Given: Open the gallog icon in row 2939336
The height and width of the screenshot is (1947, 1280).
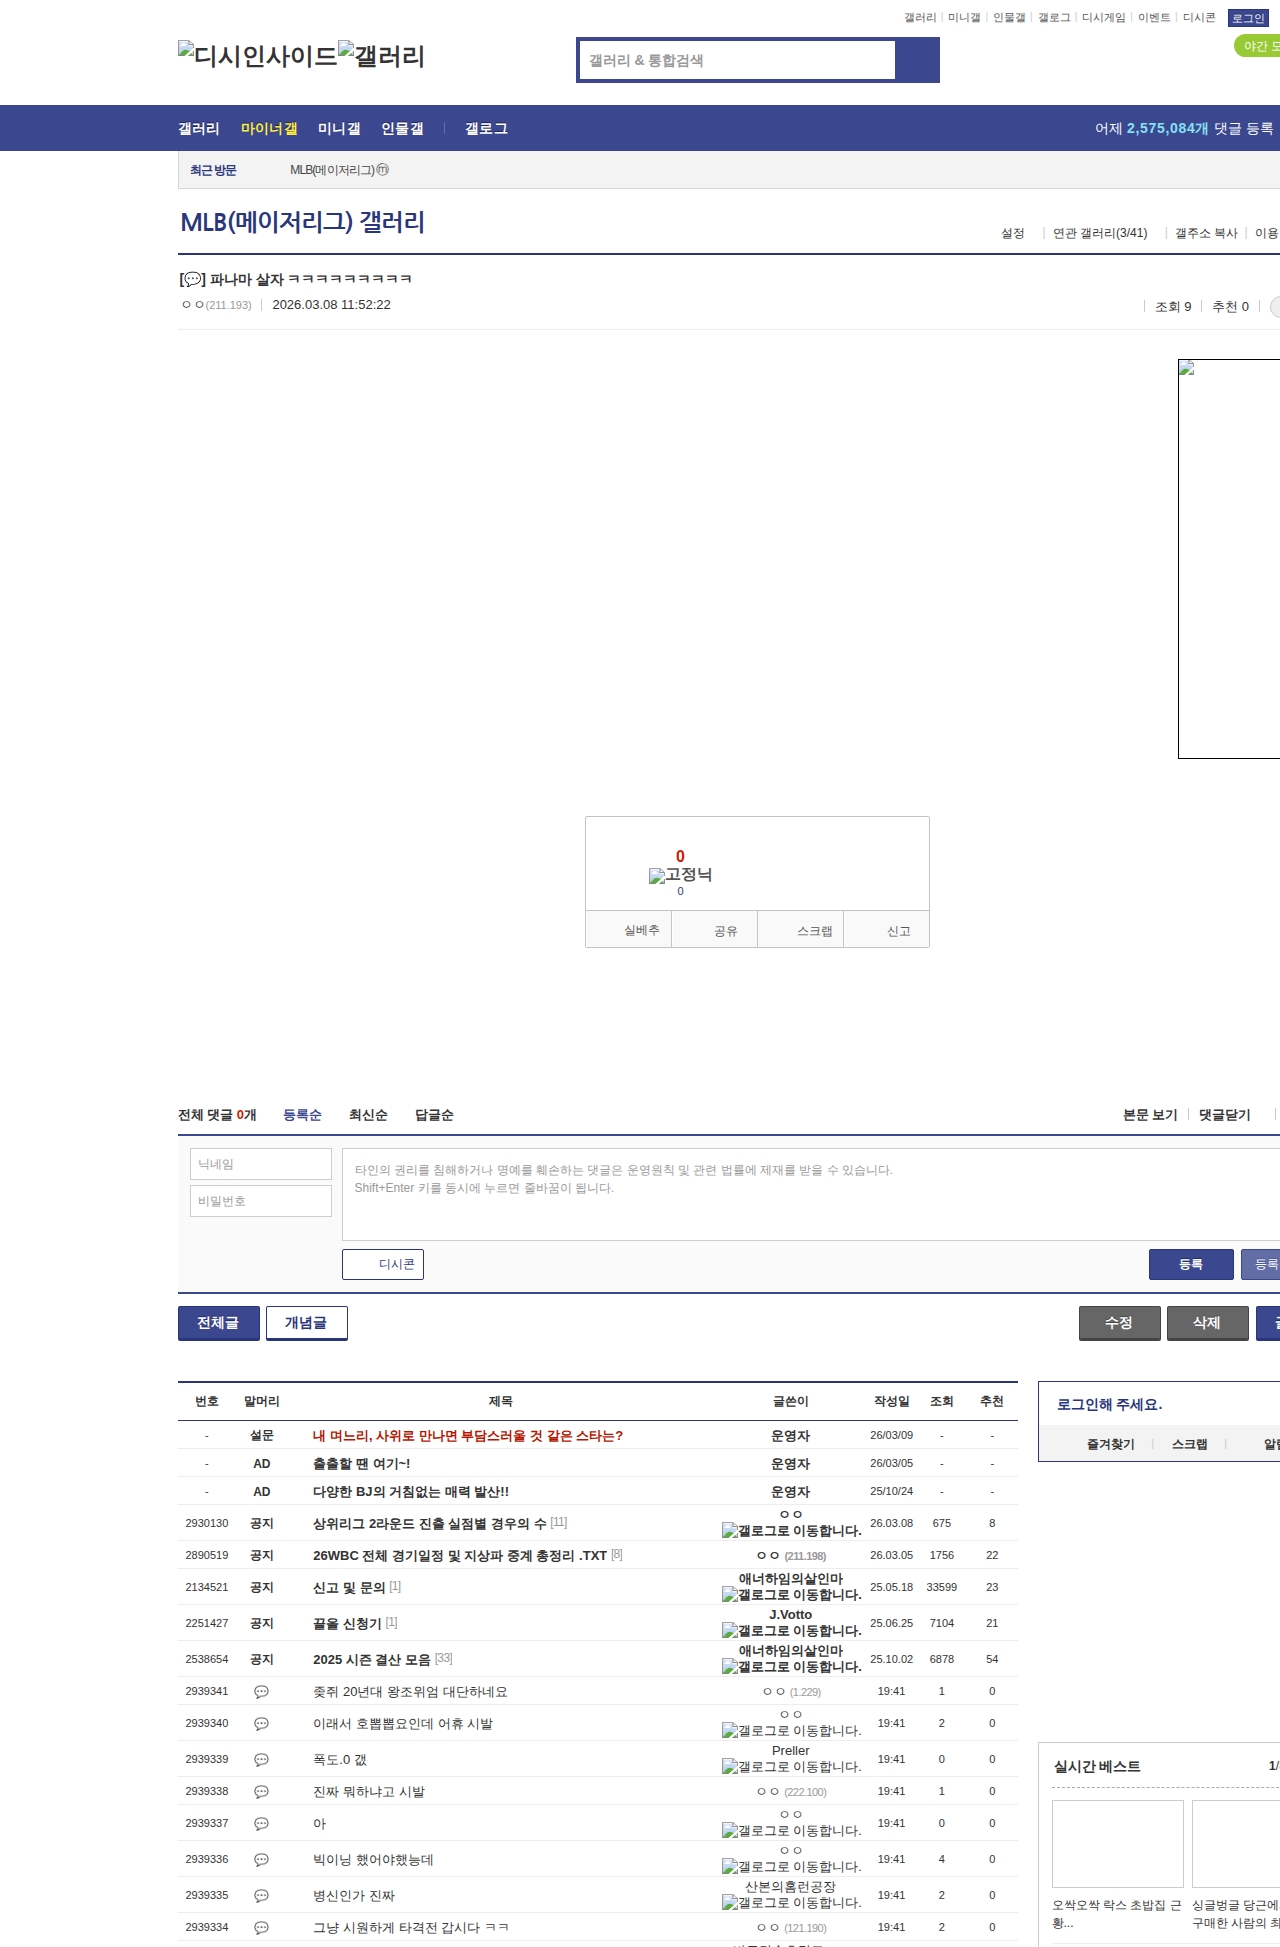Looking at the screenshot, I should tap(791, 1867).
